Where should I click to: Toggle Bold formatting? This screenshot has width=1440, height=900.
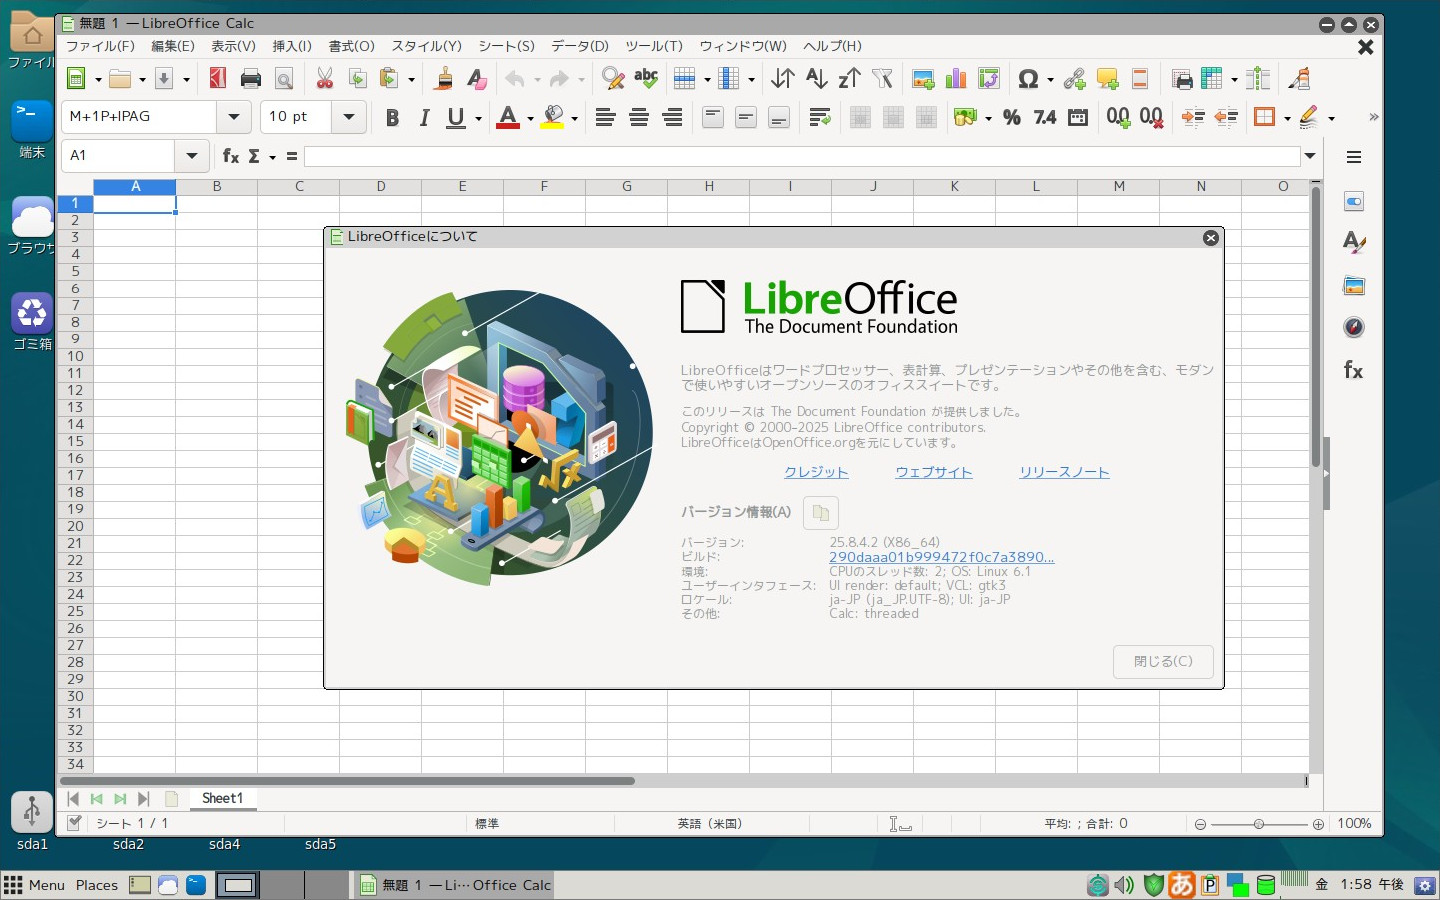[x=392, y=118]
